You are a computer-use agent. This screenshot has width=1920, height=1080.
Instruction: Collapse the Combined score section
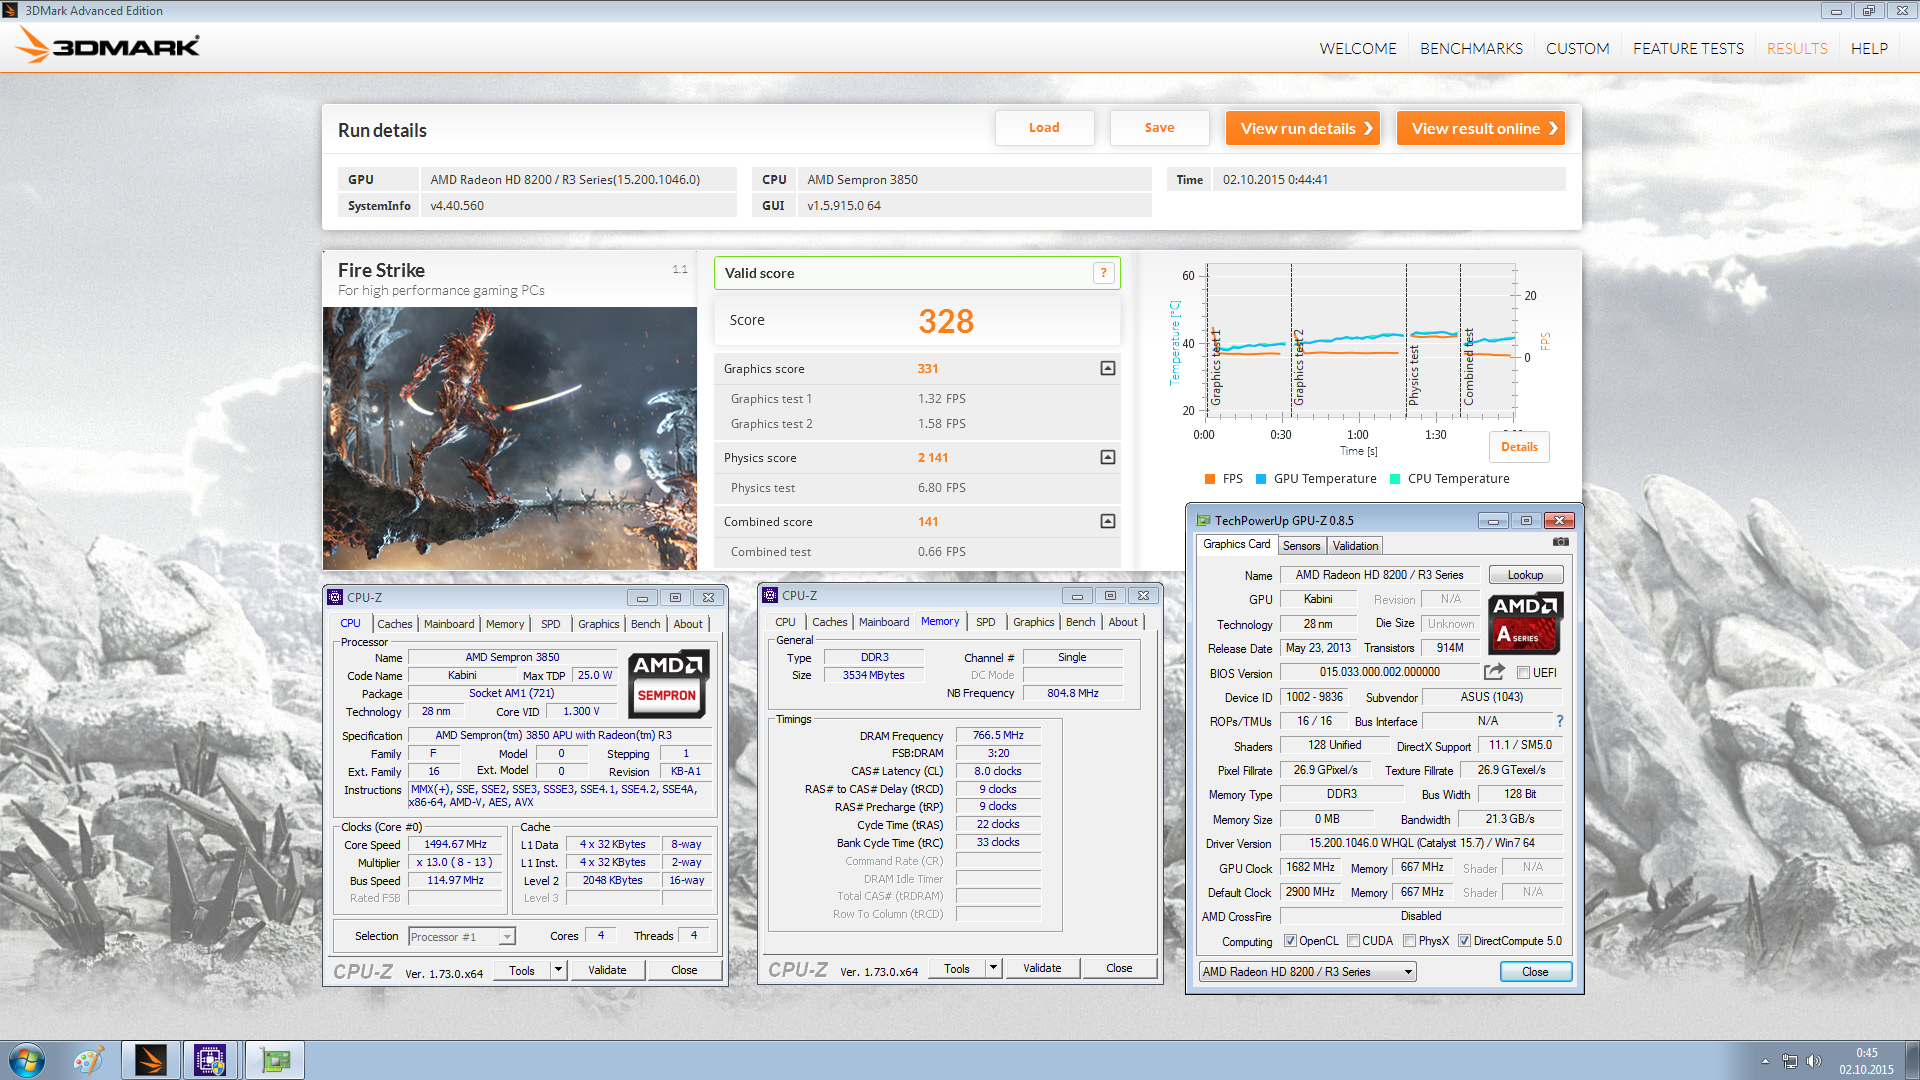[x=1108, y=521]
